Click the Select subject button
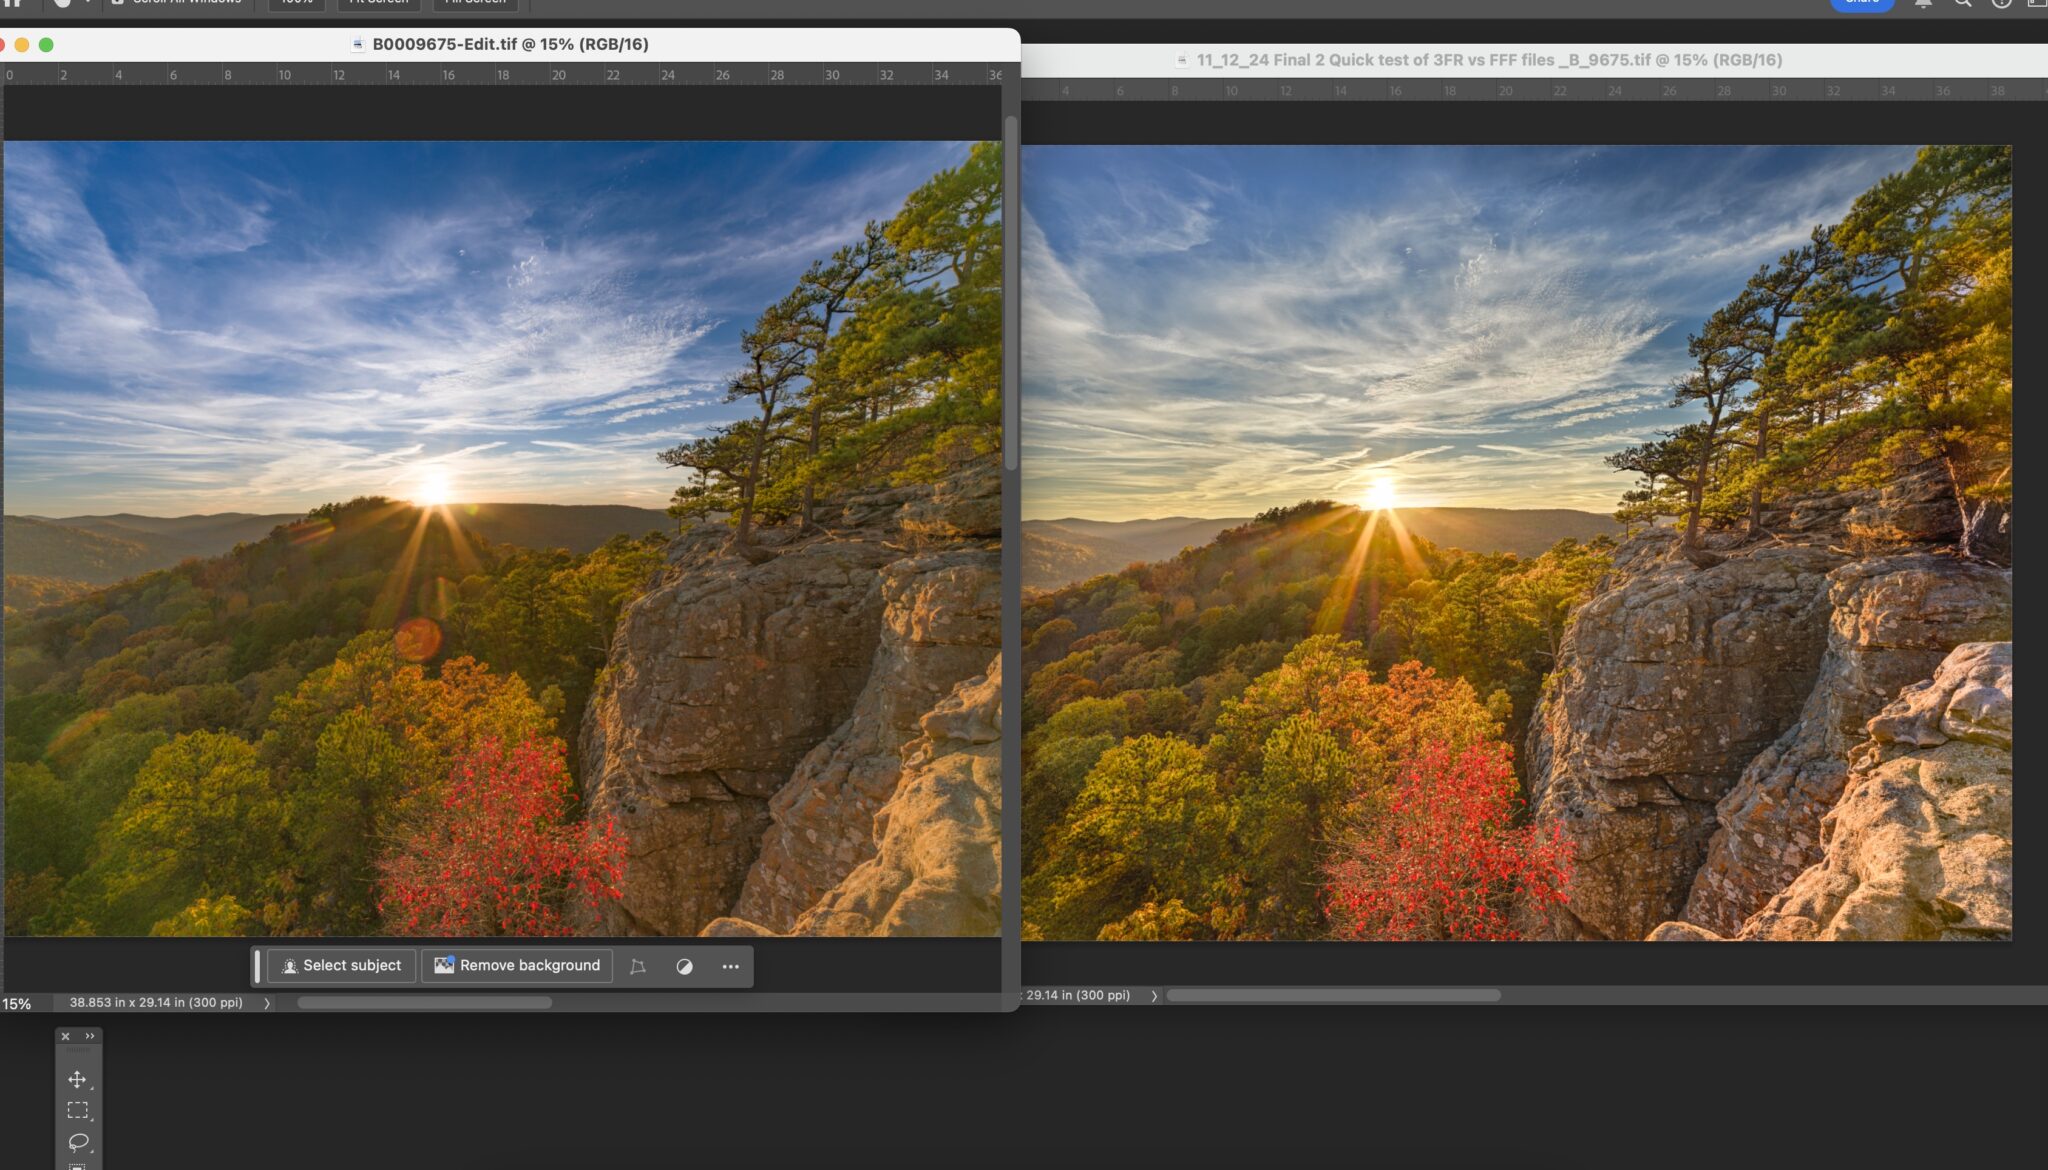 pos(341,965)
